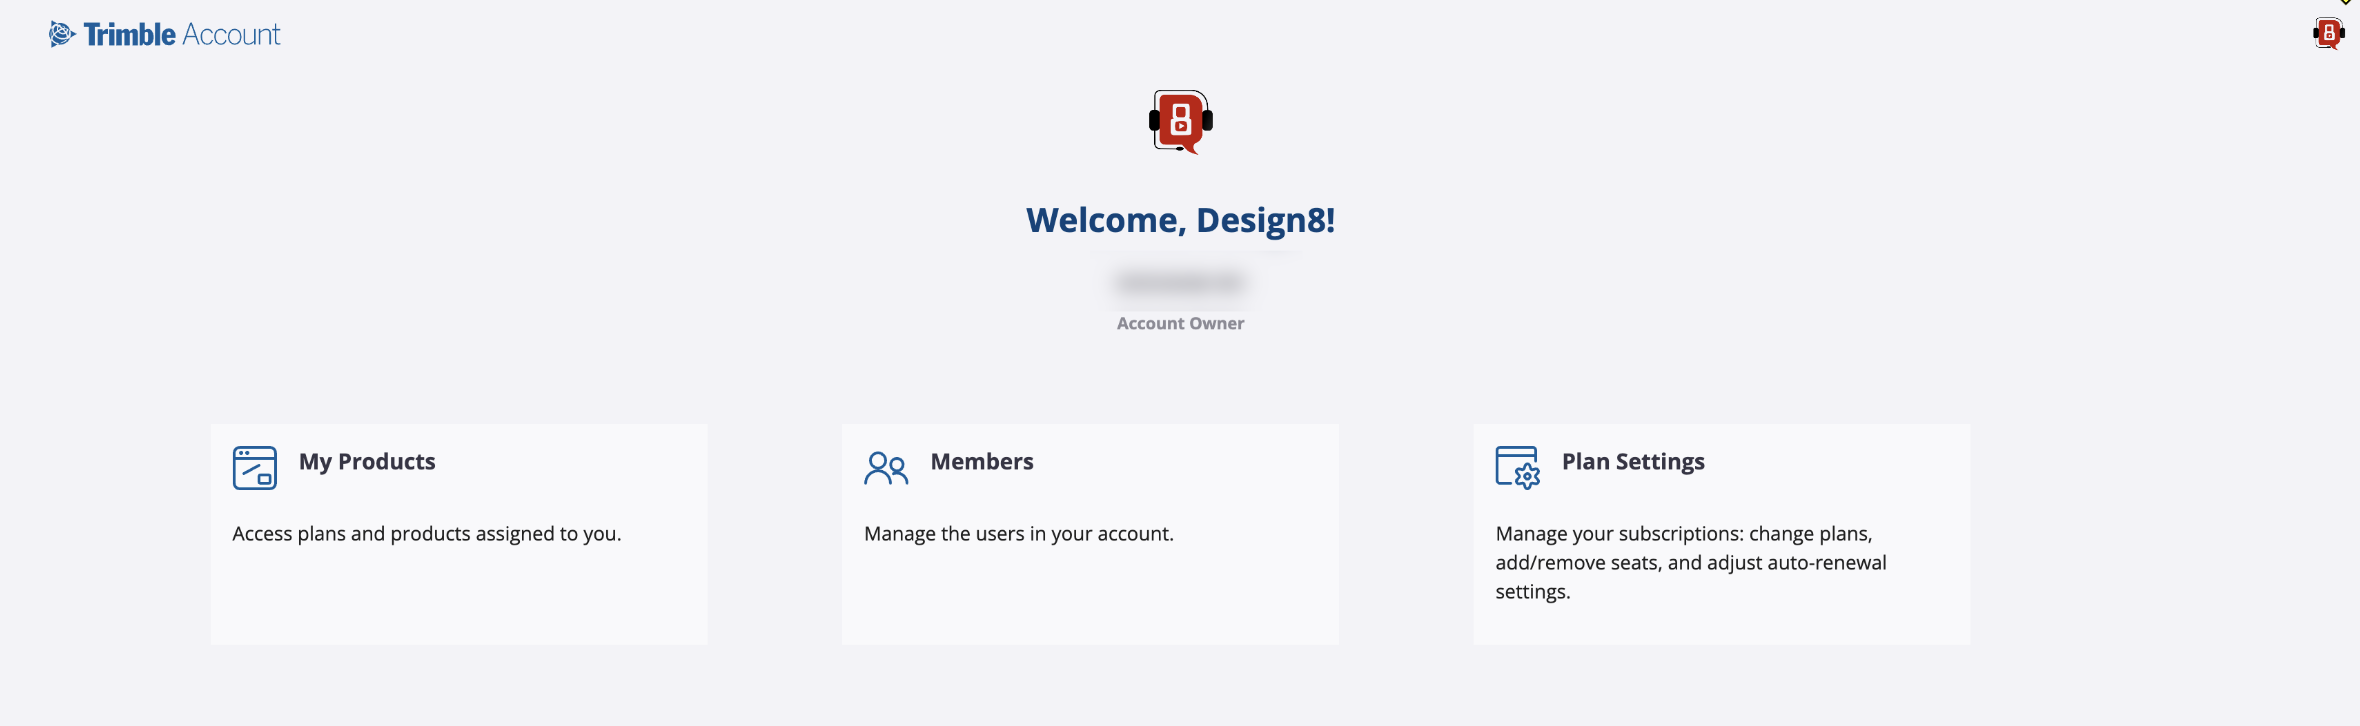Click the Plan Settings gear icon
Image resolution: width=2360 pixels, height=726 pixels.
click(x=1518, y=468)
